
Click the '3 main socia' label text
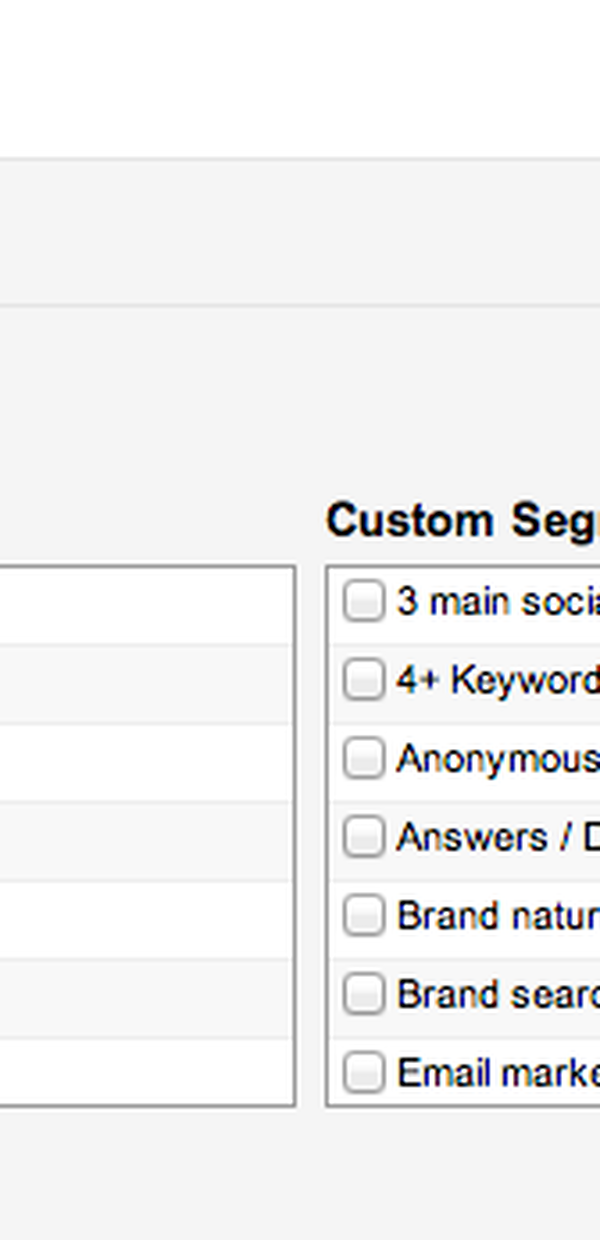coord(498,602)
